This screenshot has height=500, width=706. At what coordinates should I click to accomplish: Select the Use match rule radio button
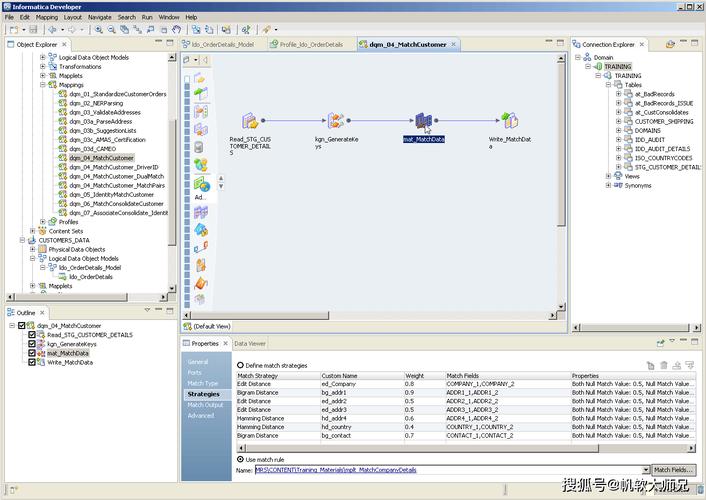[x=240, y=459]
